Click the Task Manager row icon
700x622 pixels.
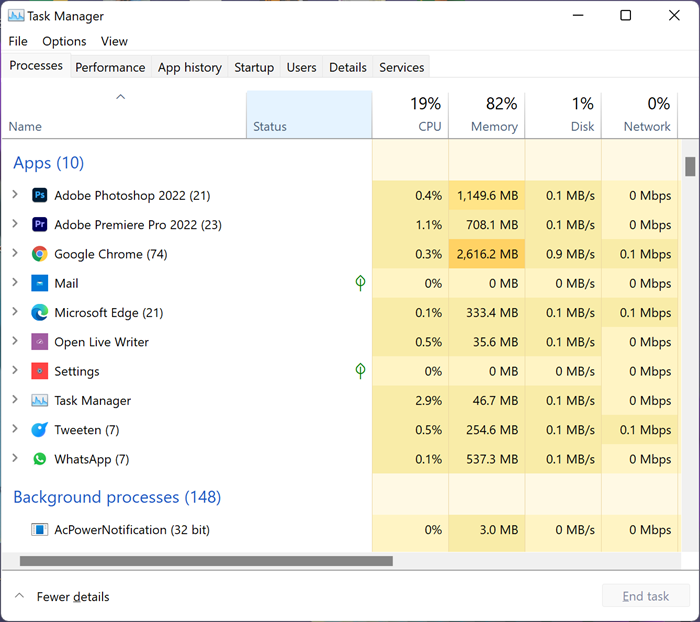(39, 400)
